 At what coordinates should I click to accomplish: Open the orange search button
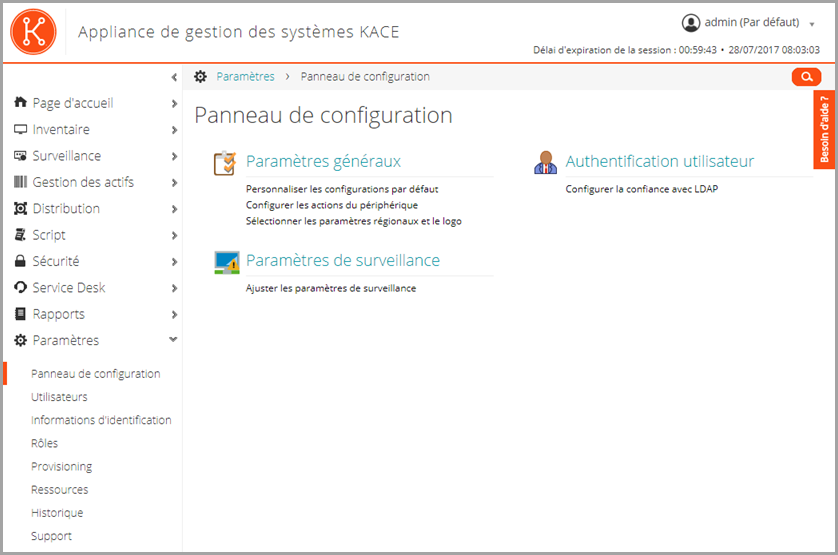(x=806, y=77)
